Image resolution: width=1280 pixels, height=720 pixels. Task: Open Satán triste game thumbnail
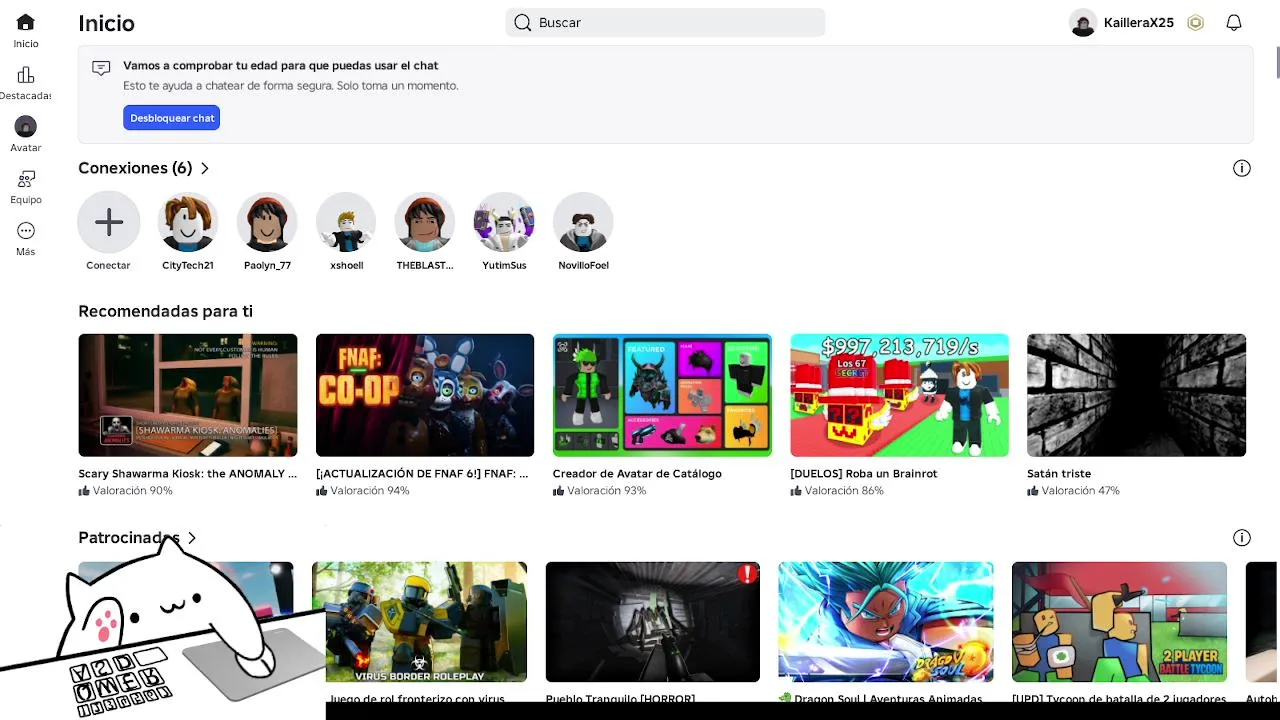click(1136, 395)
